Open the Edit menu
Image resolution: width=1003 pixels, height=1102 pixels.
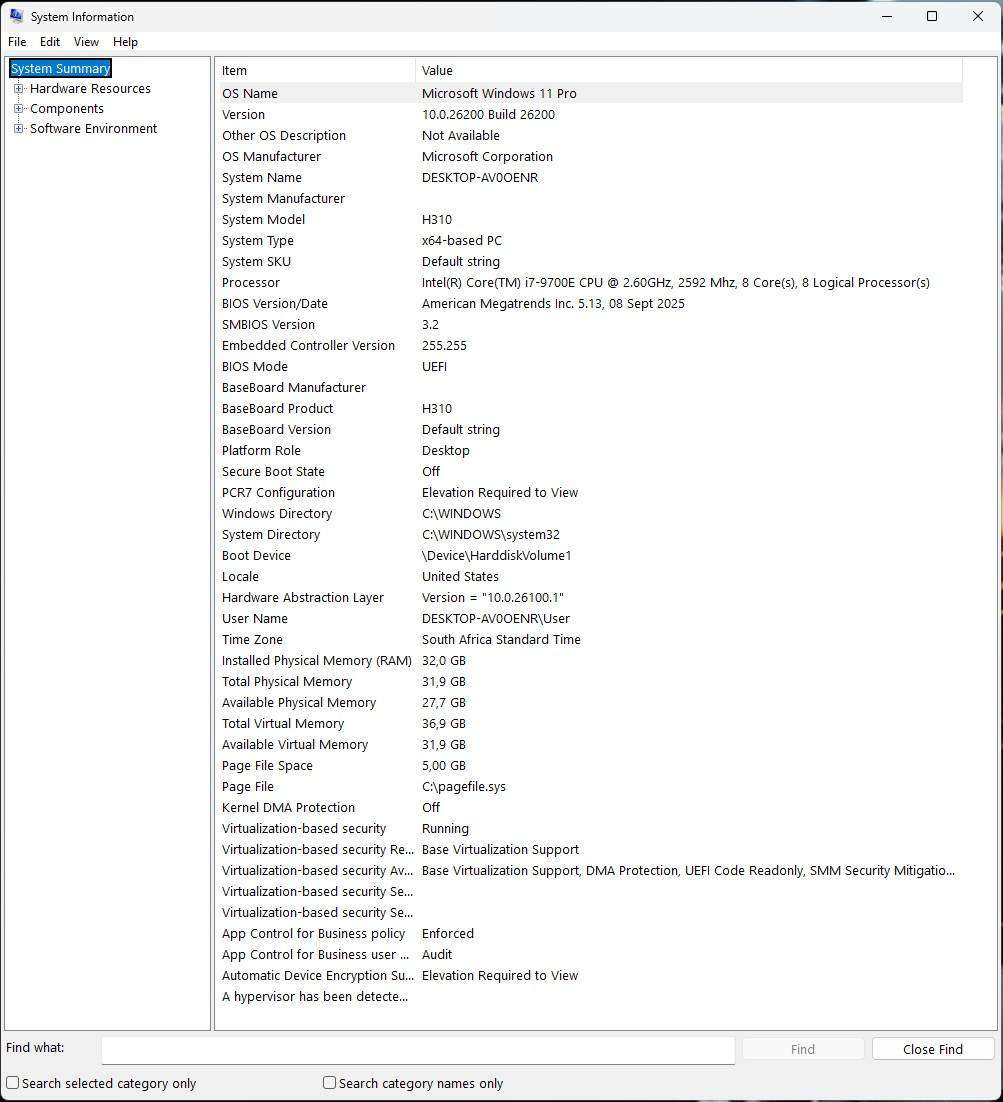(x=49, y=42)
